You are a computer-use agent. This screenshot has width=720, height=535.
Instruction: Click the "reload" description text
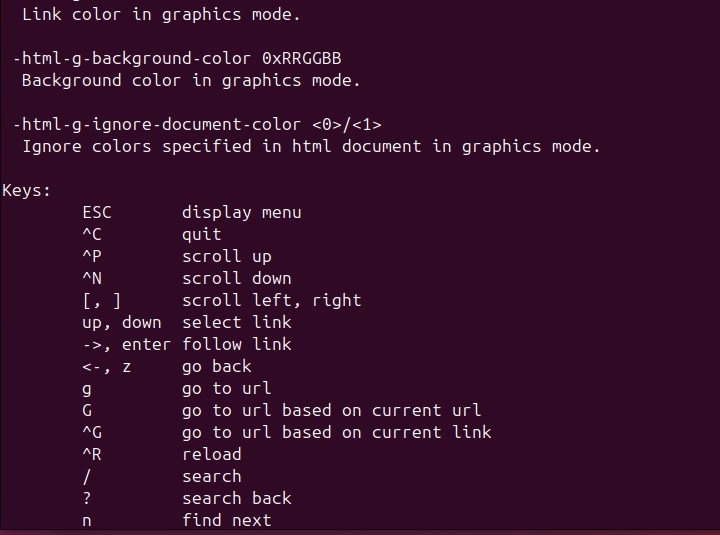click(x=211, y=454)
